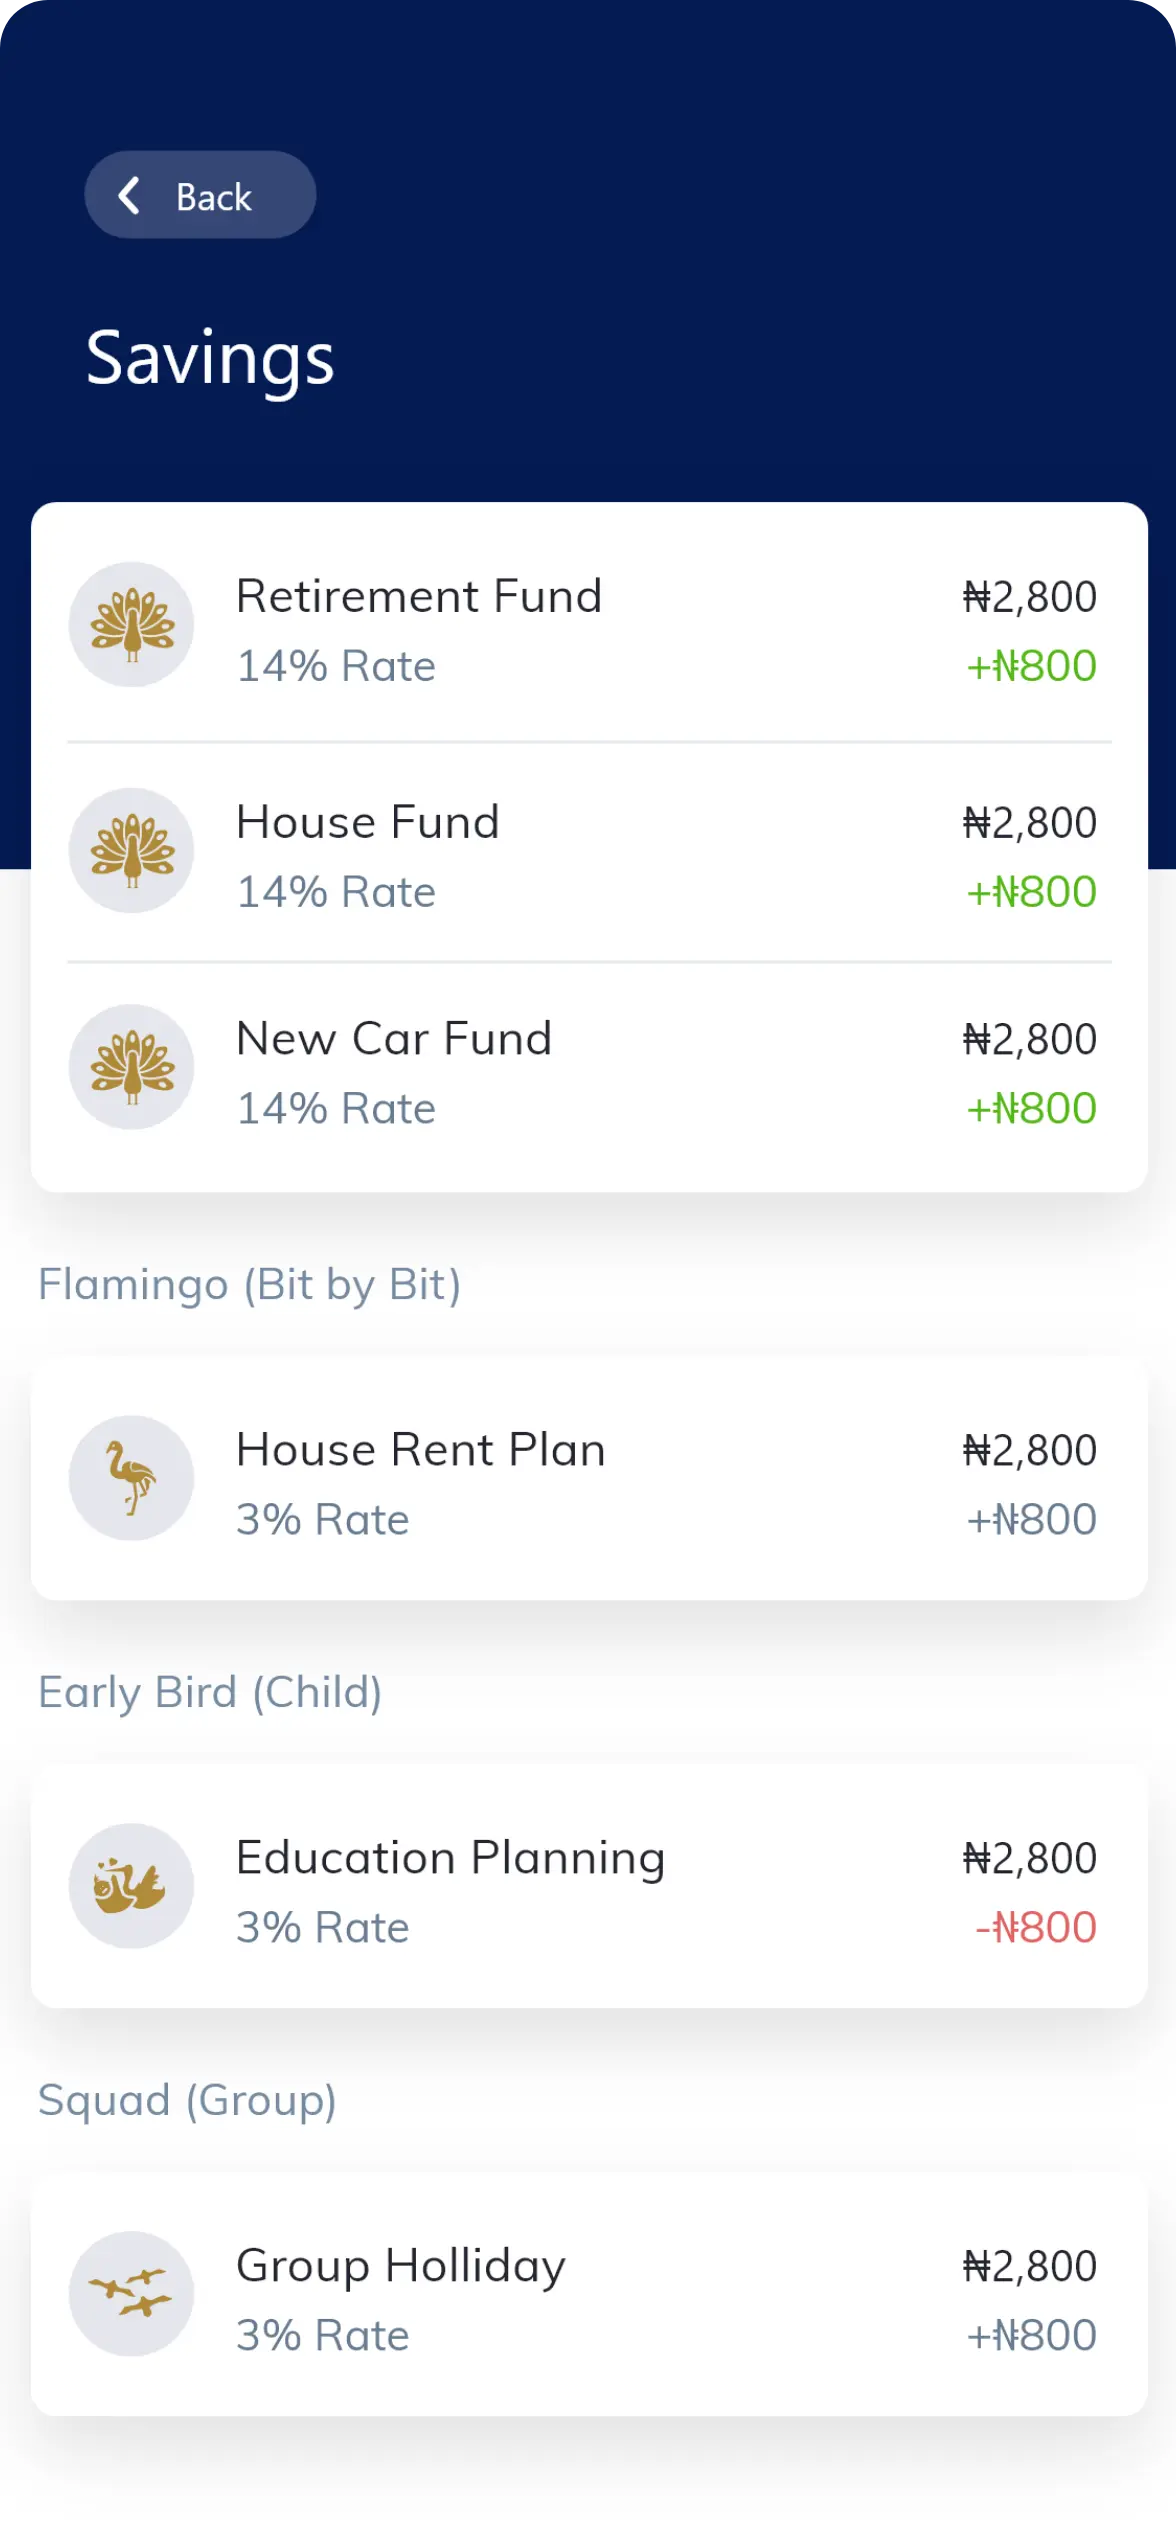Viewport: 1176px width, 2548px height.
Task: Tap the back chevron arrow icon
Action: click(x=129, y=196)
